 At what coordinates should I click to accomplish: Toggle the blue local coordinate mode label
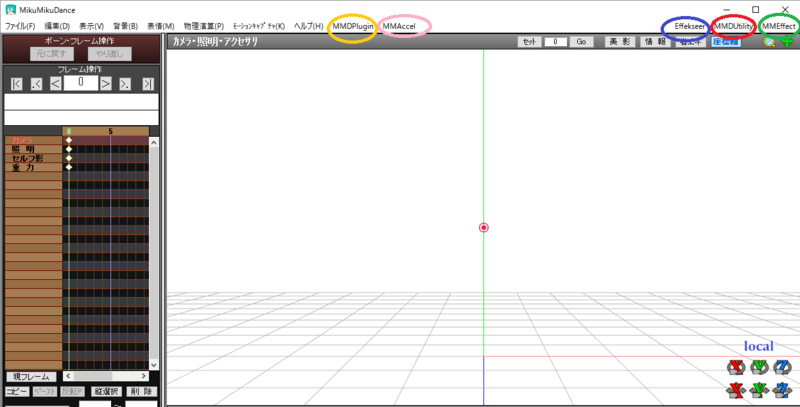(x=759, y=346)
